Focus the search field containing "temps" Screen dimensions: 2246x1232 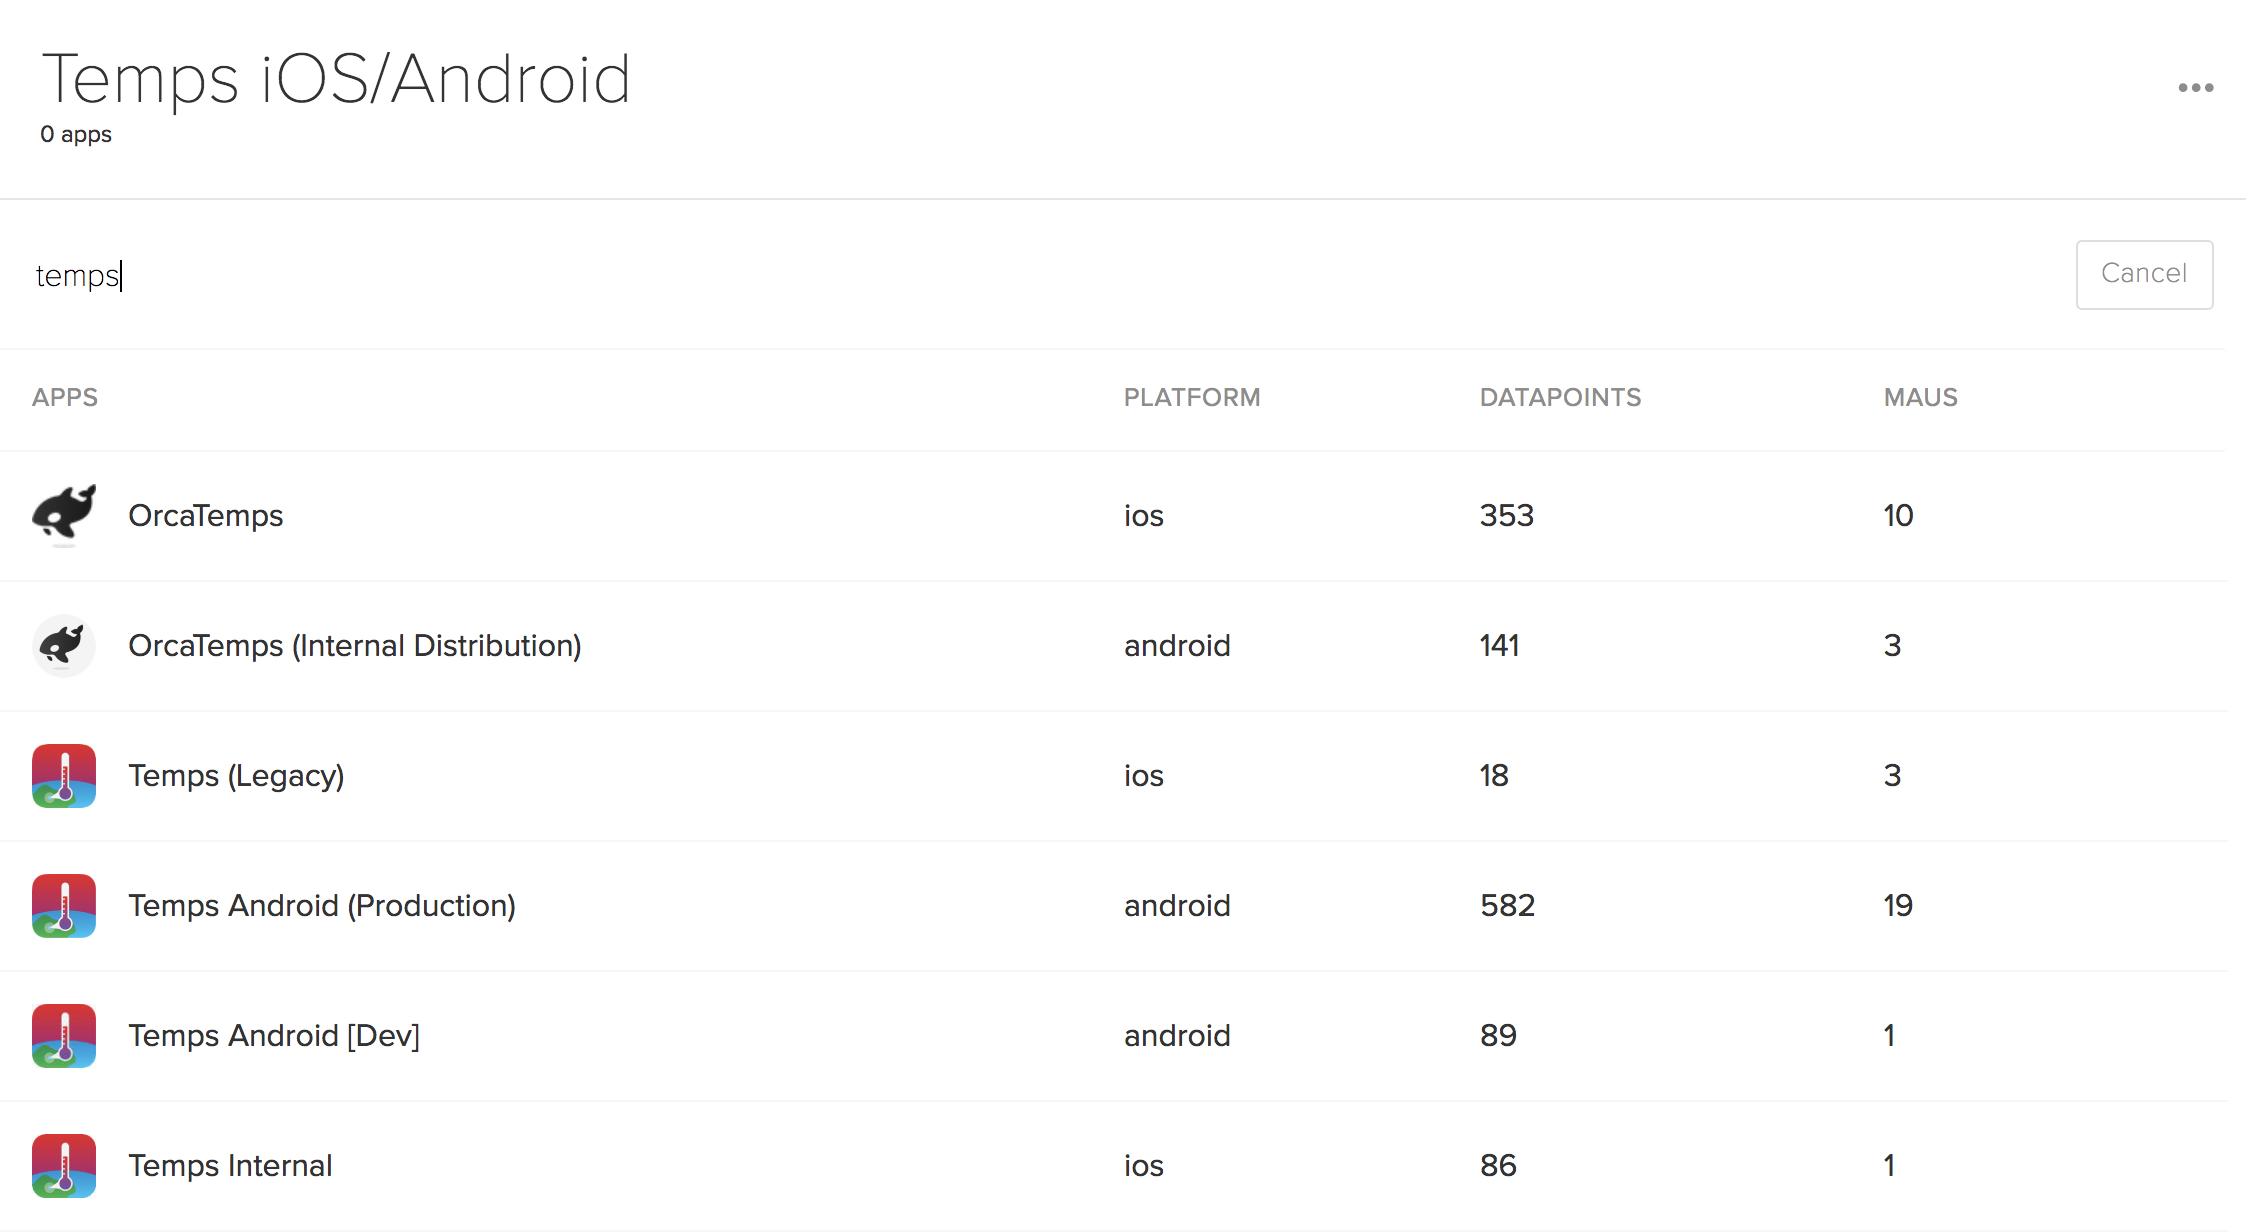(x=1000, y=275)
